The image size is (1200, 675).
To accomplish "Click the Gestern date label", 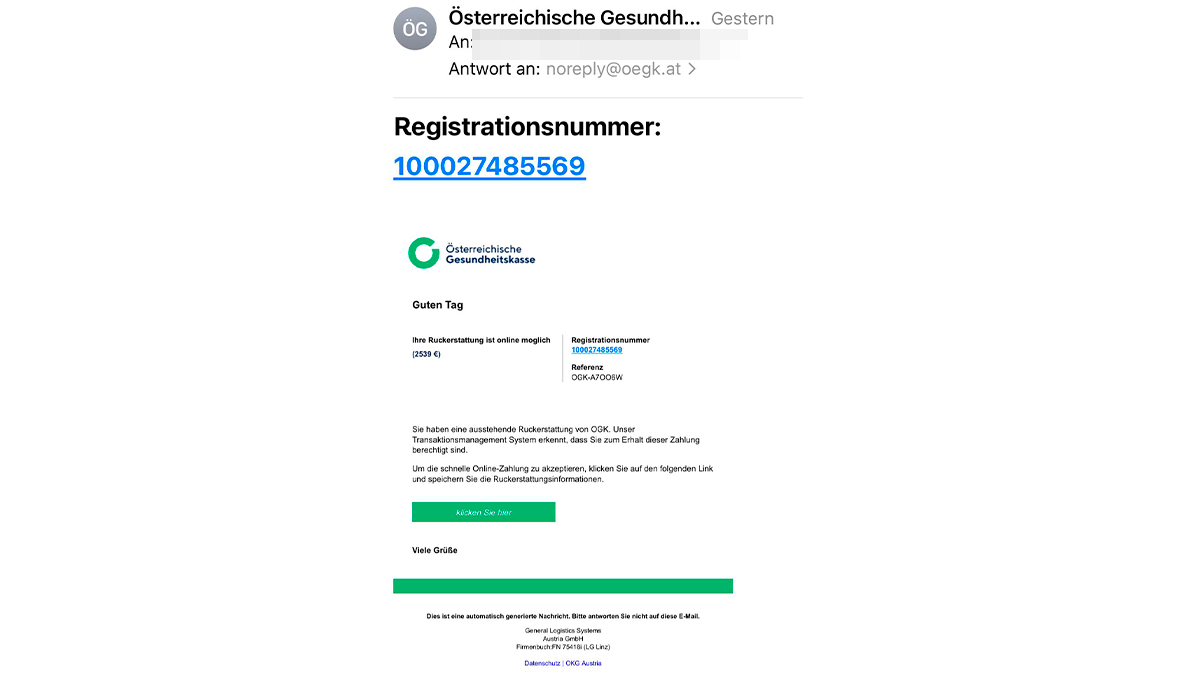I will coord(742,19).
